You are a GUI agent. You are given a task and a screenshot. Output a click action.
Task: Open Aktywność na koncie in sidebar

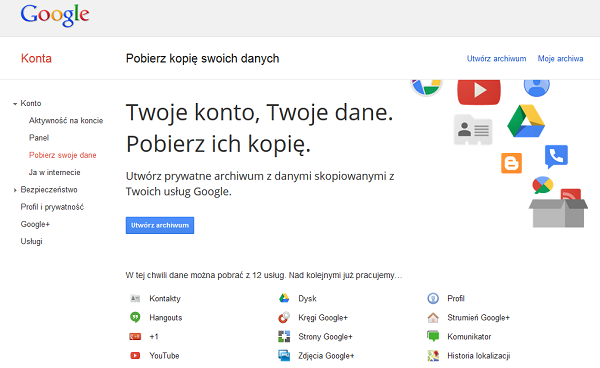point(66,120)
